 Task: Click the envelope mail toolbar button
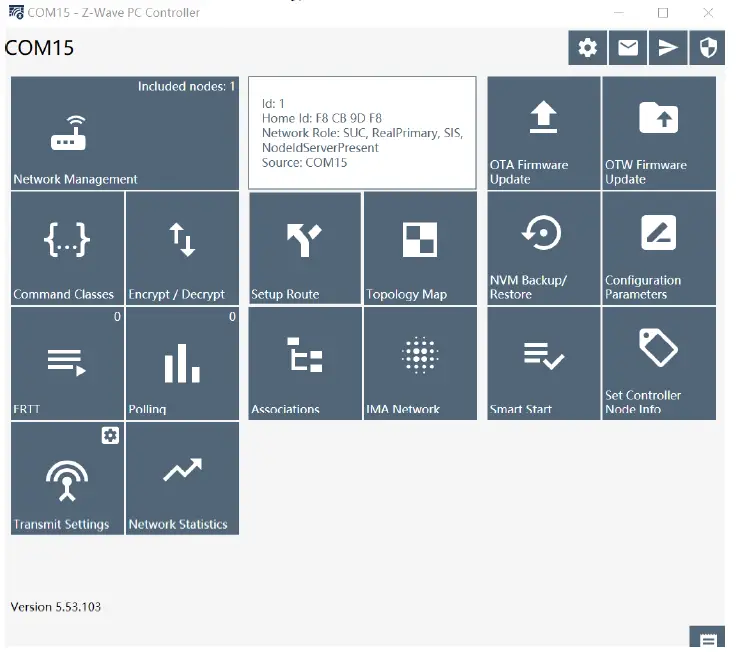pyautogui.click(x=628, y=48)
